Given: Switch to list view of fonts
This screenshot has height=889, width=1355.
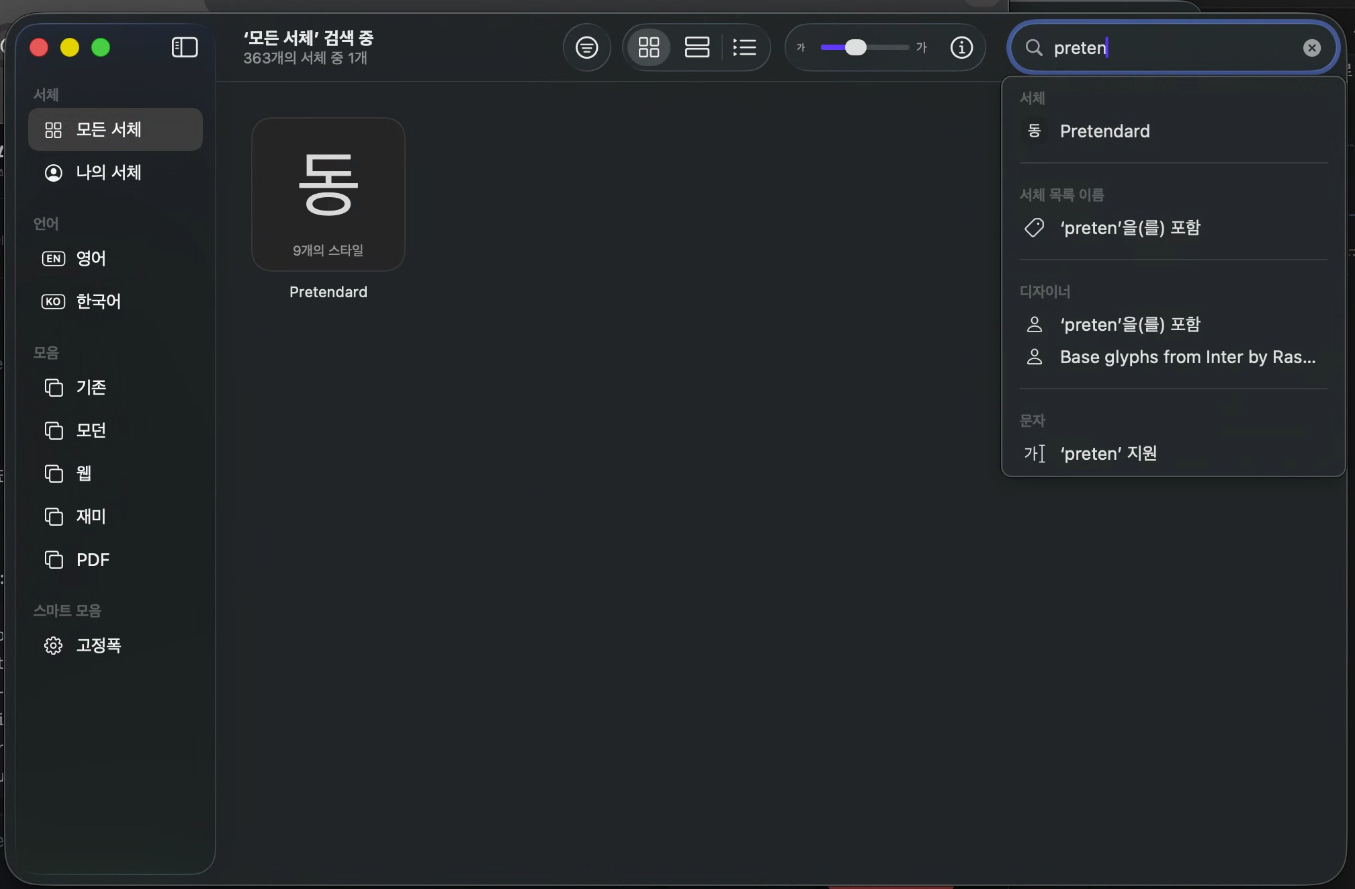Looking at the screenshot, I should click(744, 47).
